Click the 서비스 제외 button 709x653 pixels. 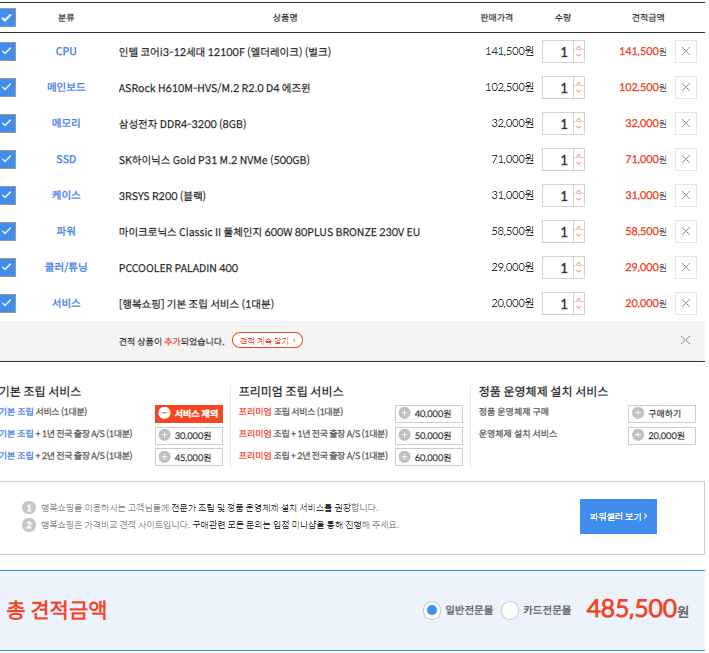click(189, 413)
